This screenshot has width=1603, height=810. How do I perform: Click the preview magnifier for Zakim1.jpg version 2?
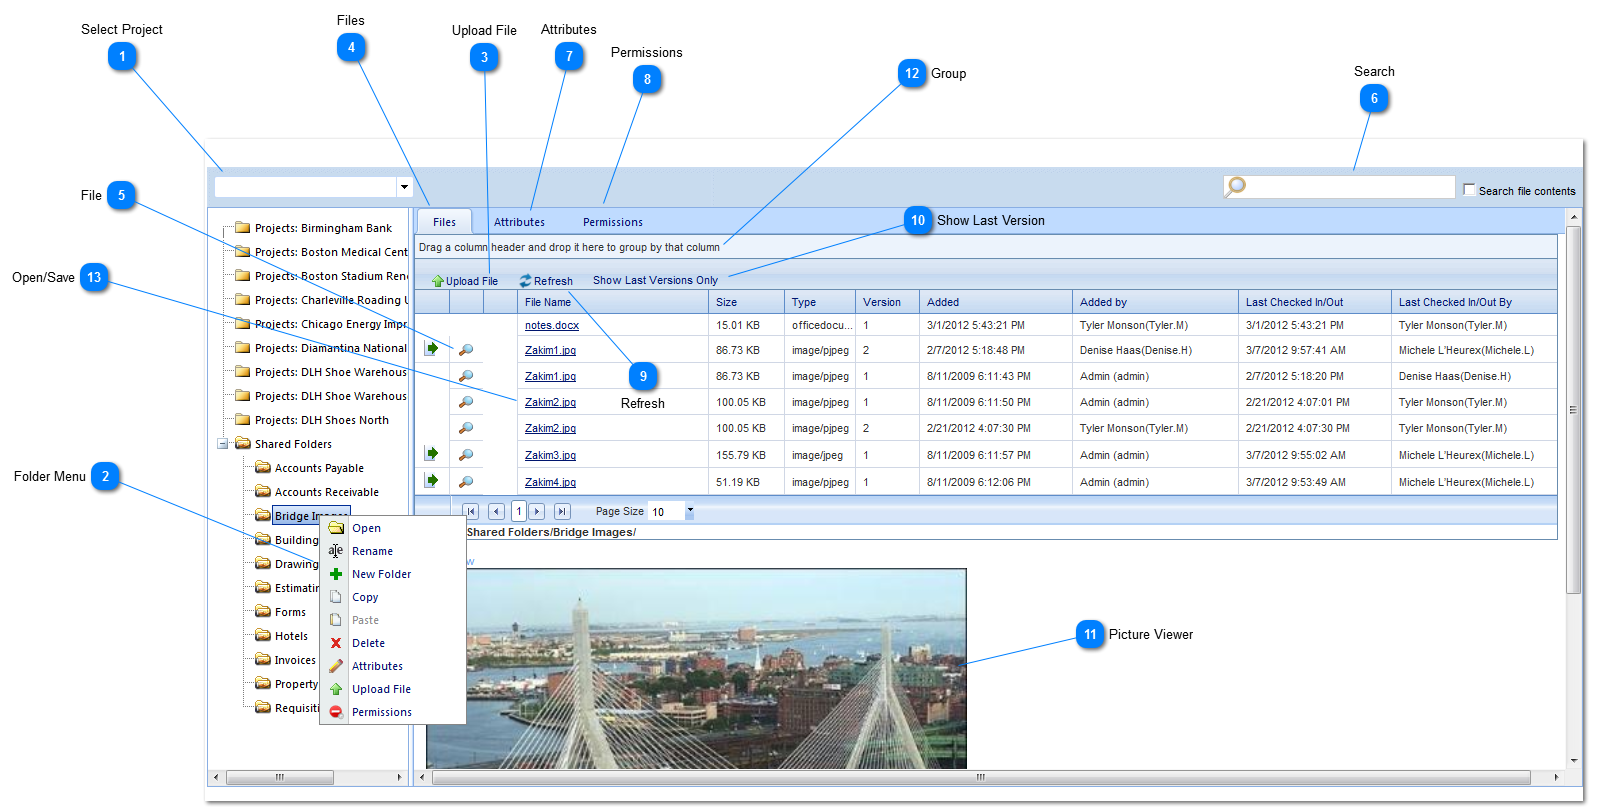tap(466, 350)
